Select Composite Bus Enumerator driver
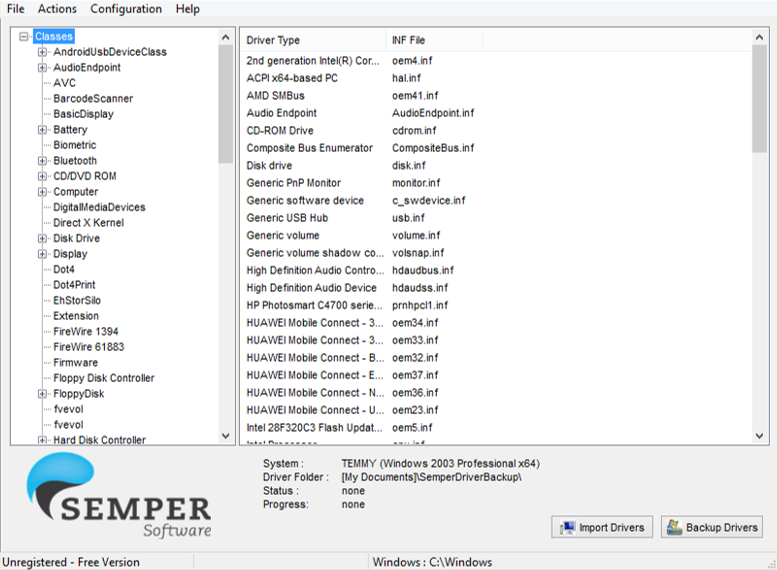The image size is (778, 570). [x=310, y=148]
